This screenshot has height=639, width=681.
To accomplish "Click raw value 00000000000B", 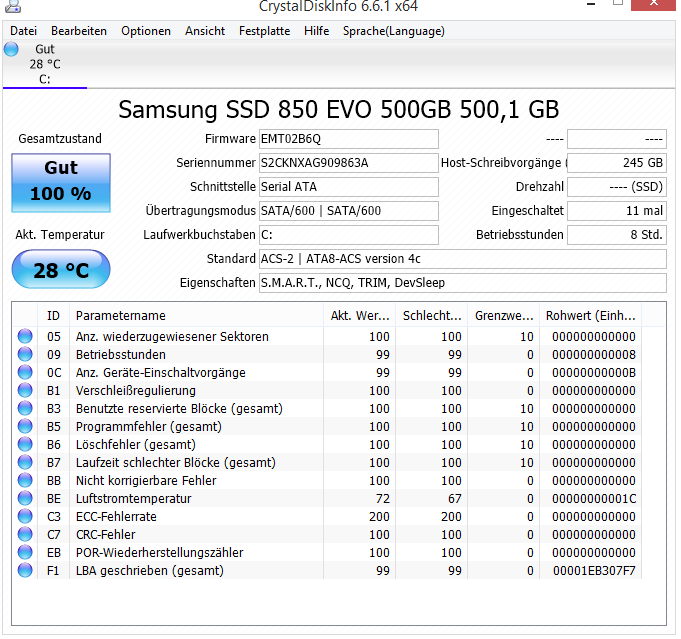I will [x=594, y=373].
